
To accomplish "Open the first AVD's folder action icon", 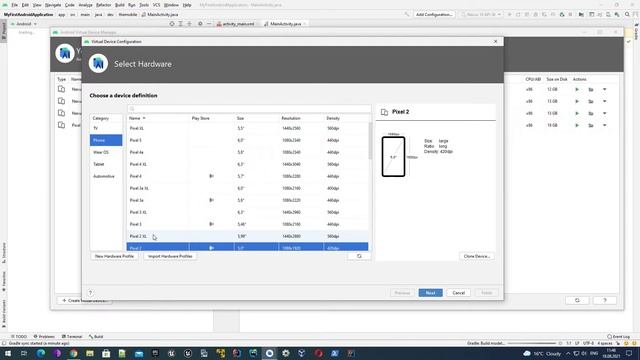I will click(591, 89).
